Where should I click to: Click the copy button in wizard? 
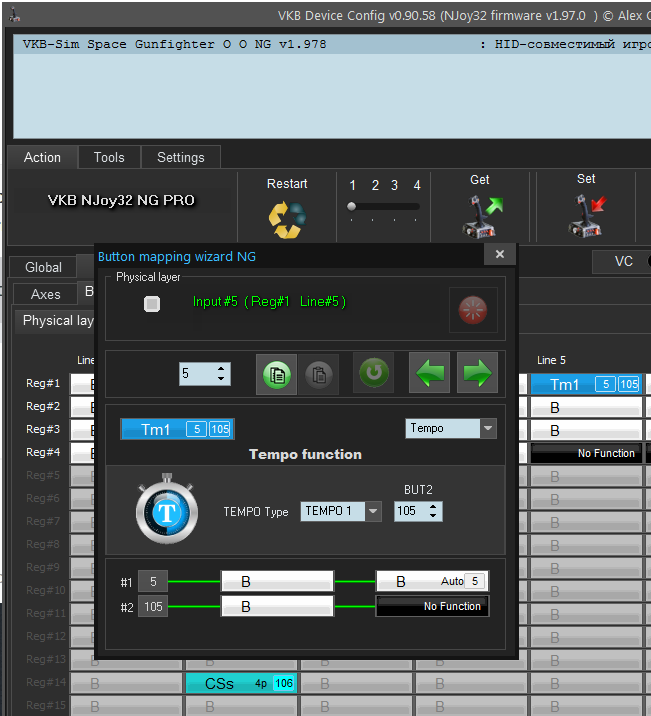point(277,374)
